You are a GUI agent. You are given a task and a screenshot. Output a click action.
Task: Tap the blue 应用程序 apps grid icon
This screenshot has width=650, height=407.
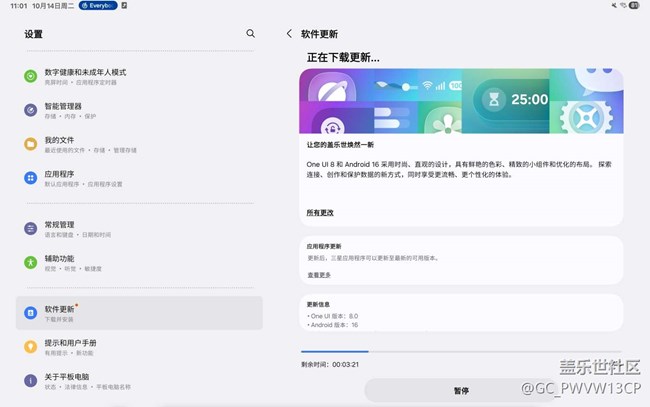pyautogui.click(x=31, y=178)
